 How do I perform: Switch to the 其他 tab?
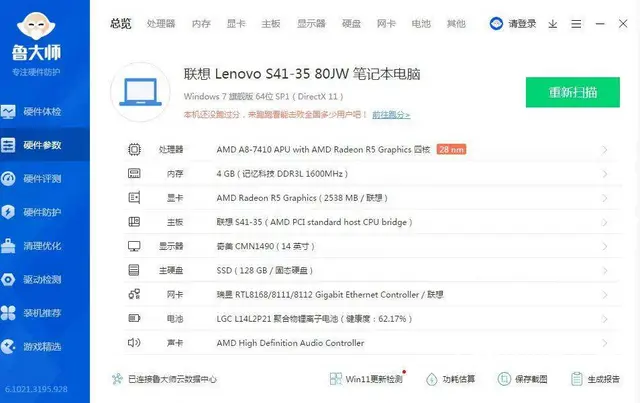456,24
